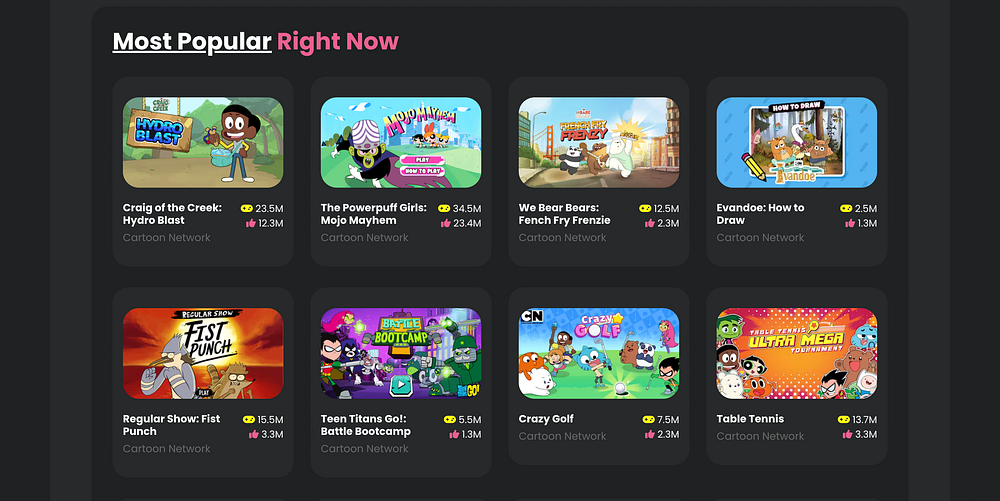The height and width of the screenshot is (501, 1000).
Task: Click thumbs-up icon on Evandoe card
Action: 850,223
